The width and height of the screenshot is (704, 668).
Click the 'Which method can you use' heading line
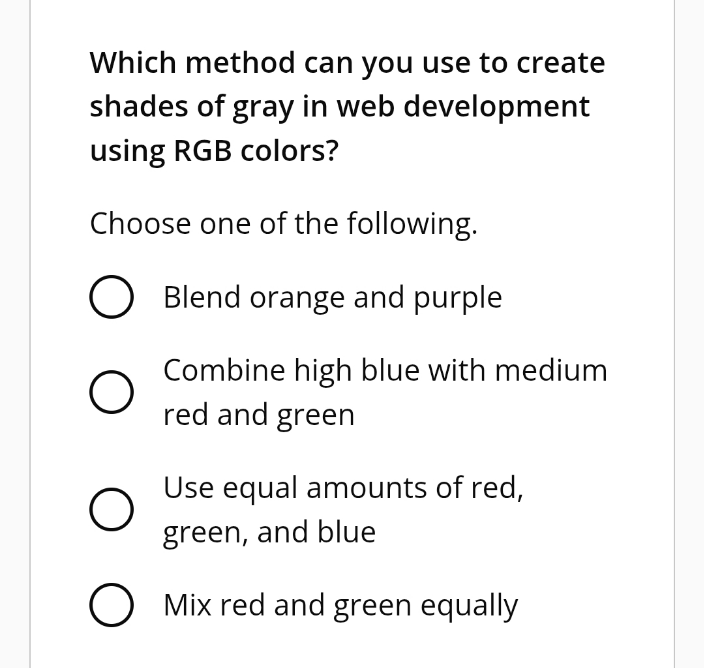(x=347, y=63)
